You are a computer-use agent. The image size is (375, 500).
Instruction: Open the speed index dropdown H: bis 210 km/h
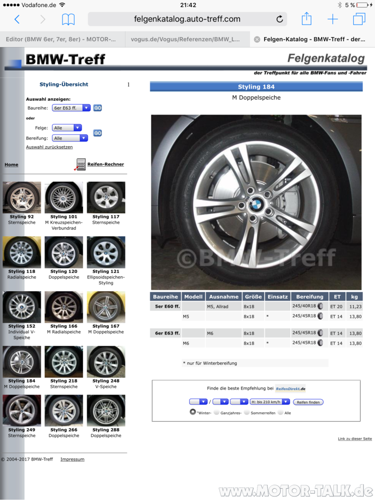click(270, 402)
